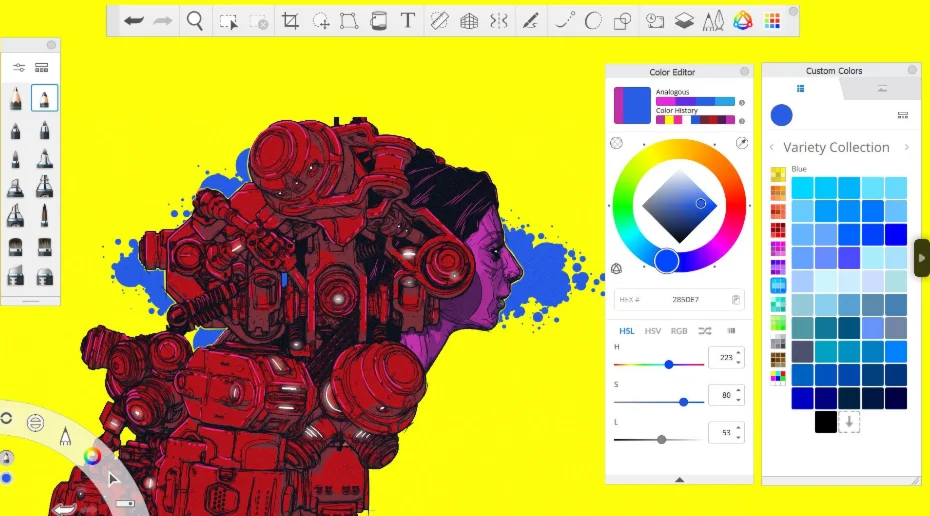Open the Symmetry tool
930x516 pixels.
[x=498, y=21]
